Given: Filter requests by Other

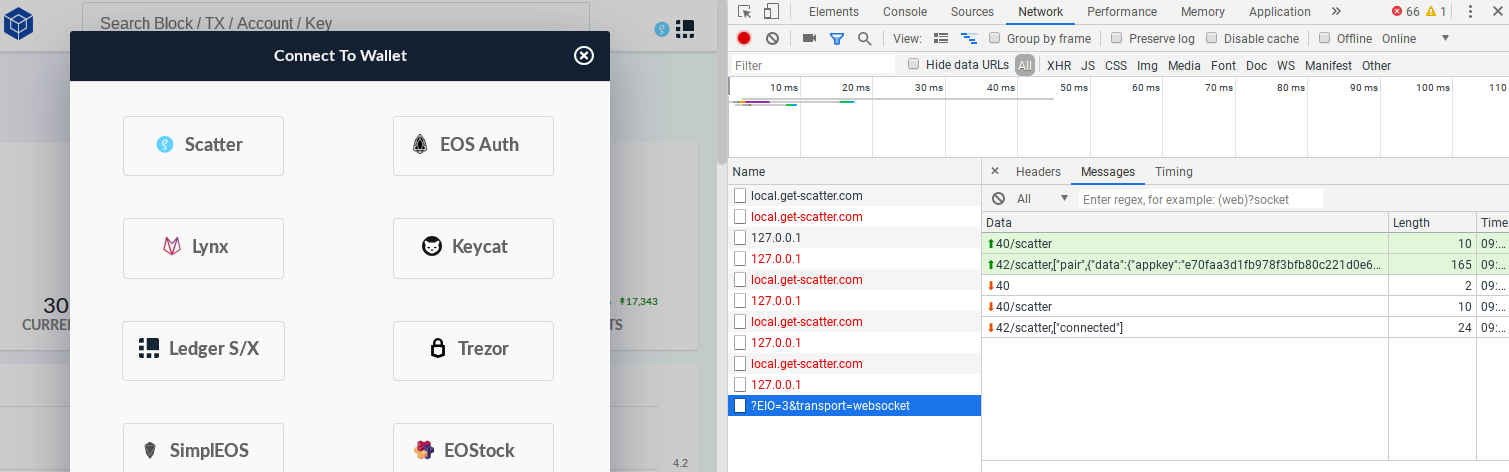Looking at the screenshot, I should (1376, 65).
